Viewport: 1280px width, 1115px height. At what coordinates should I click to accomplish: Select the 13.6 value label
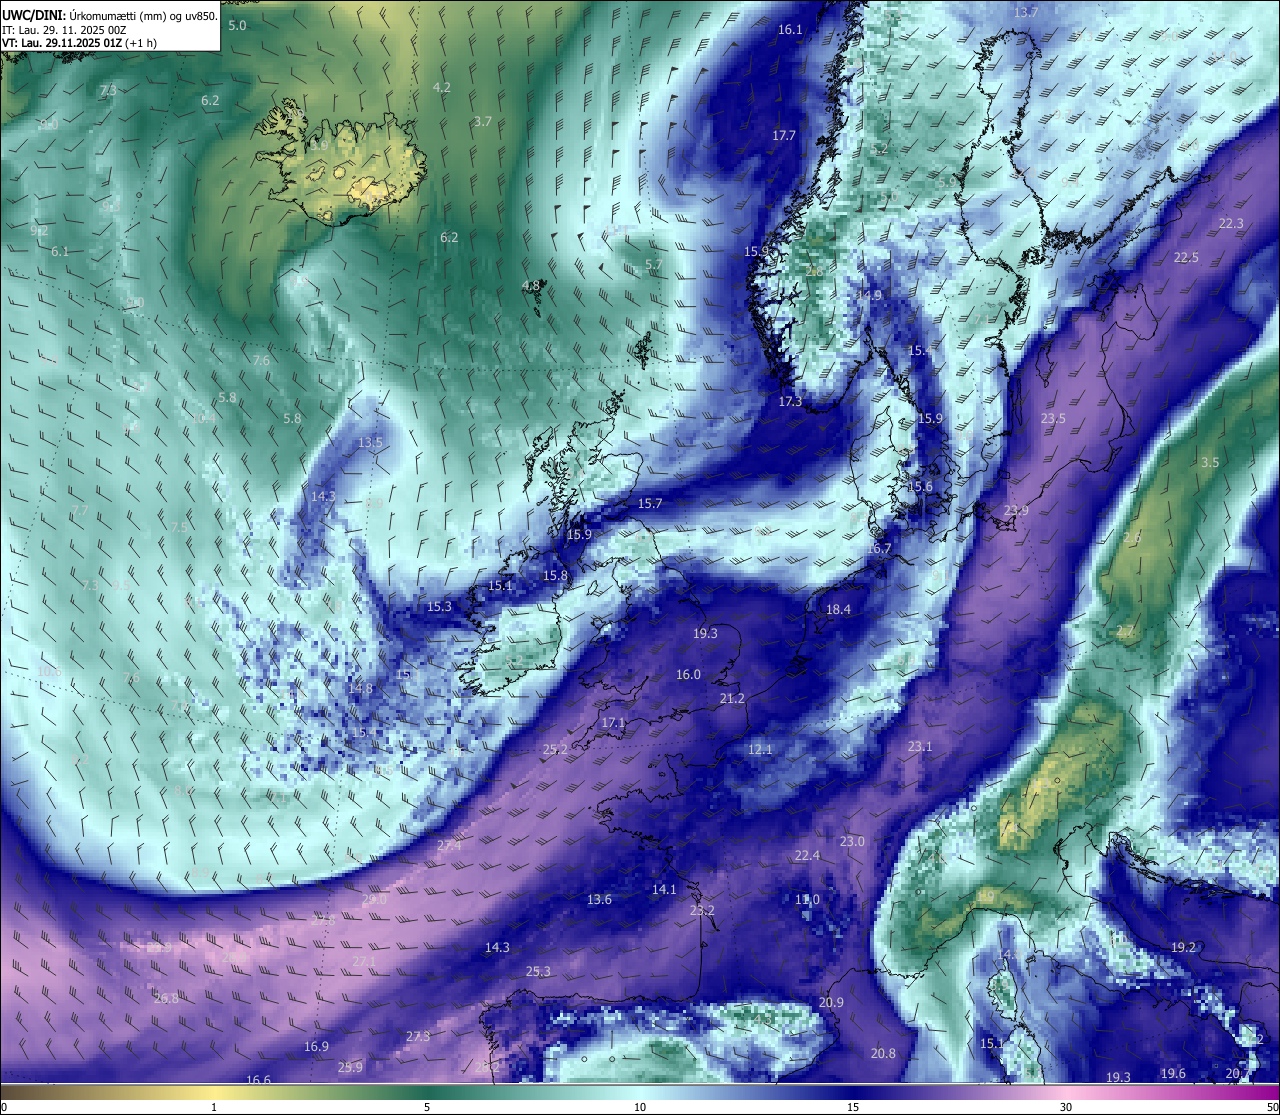coord(599,899)
